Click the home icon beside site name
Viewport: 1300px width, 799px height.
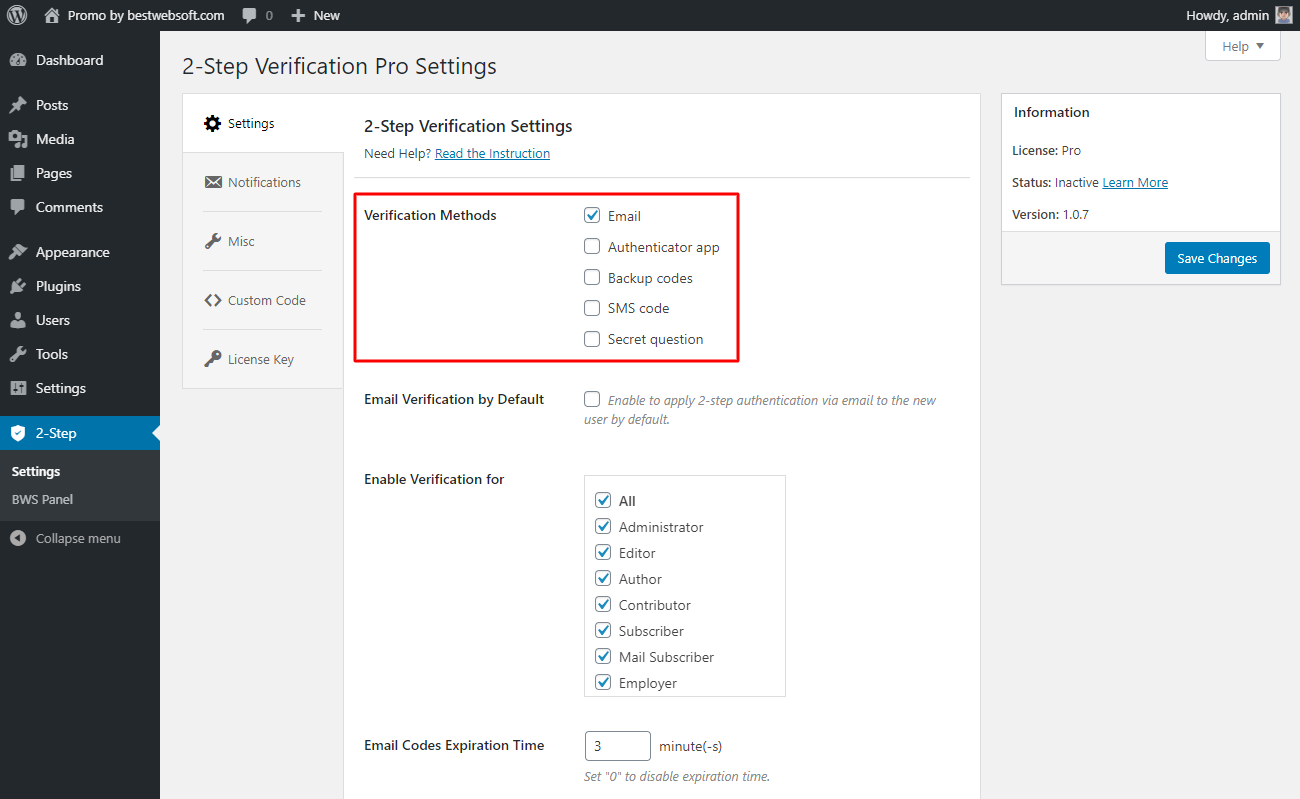tap(52, 15)
